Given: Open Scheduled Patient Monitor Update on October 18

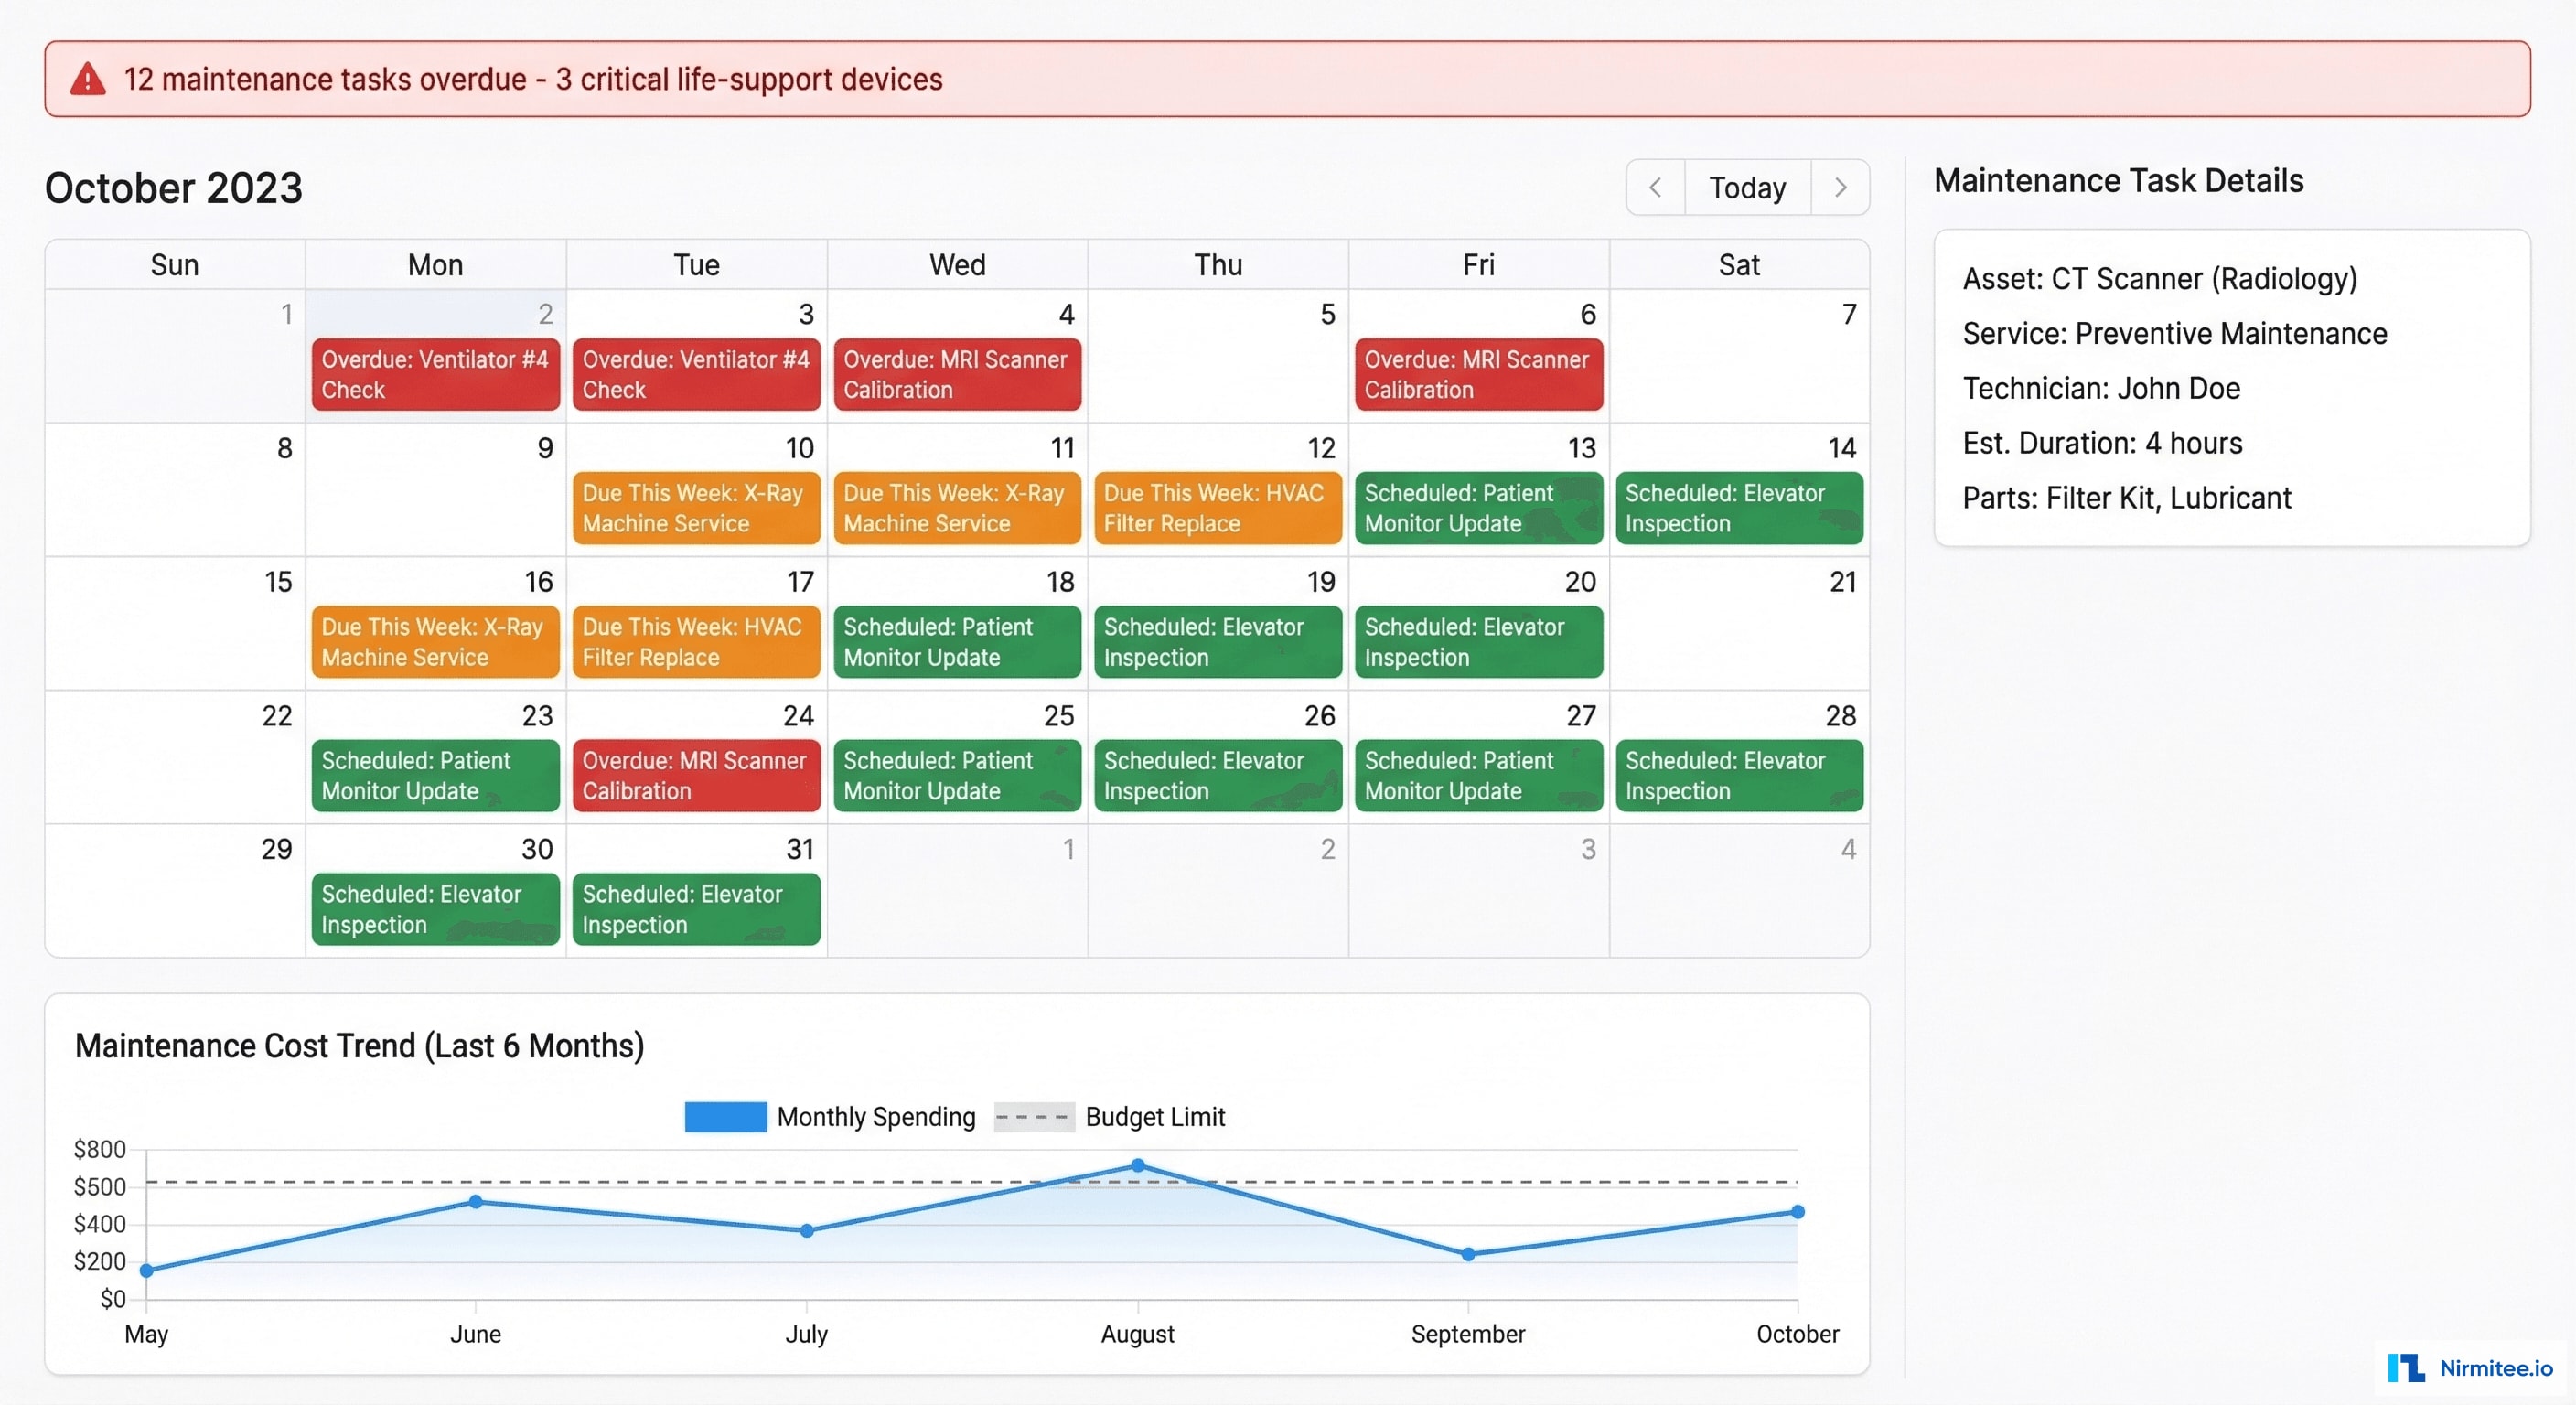Looking at the screenshot, I should click(x=957, y=642).
